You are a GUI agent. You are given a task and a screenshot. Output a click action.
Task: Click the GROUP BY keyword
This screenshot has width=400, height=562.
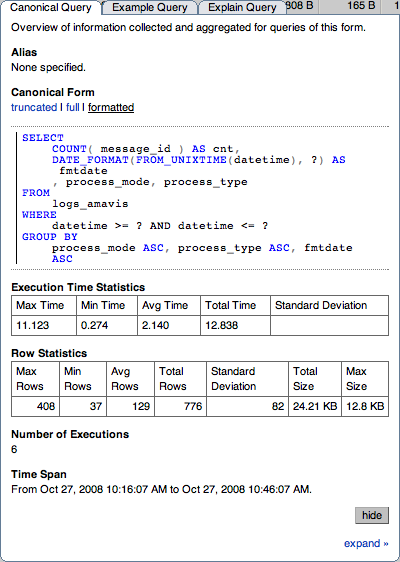coord(50,237)
